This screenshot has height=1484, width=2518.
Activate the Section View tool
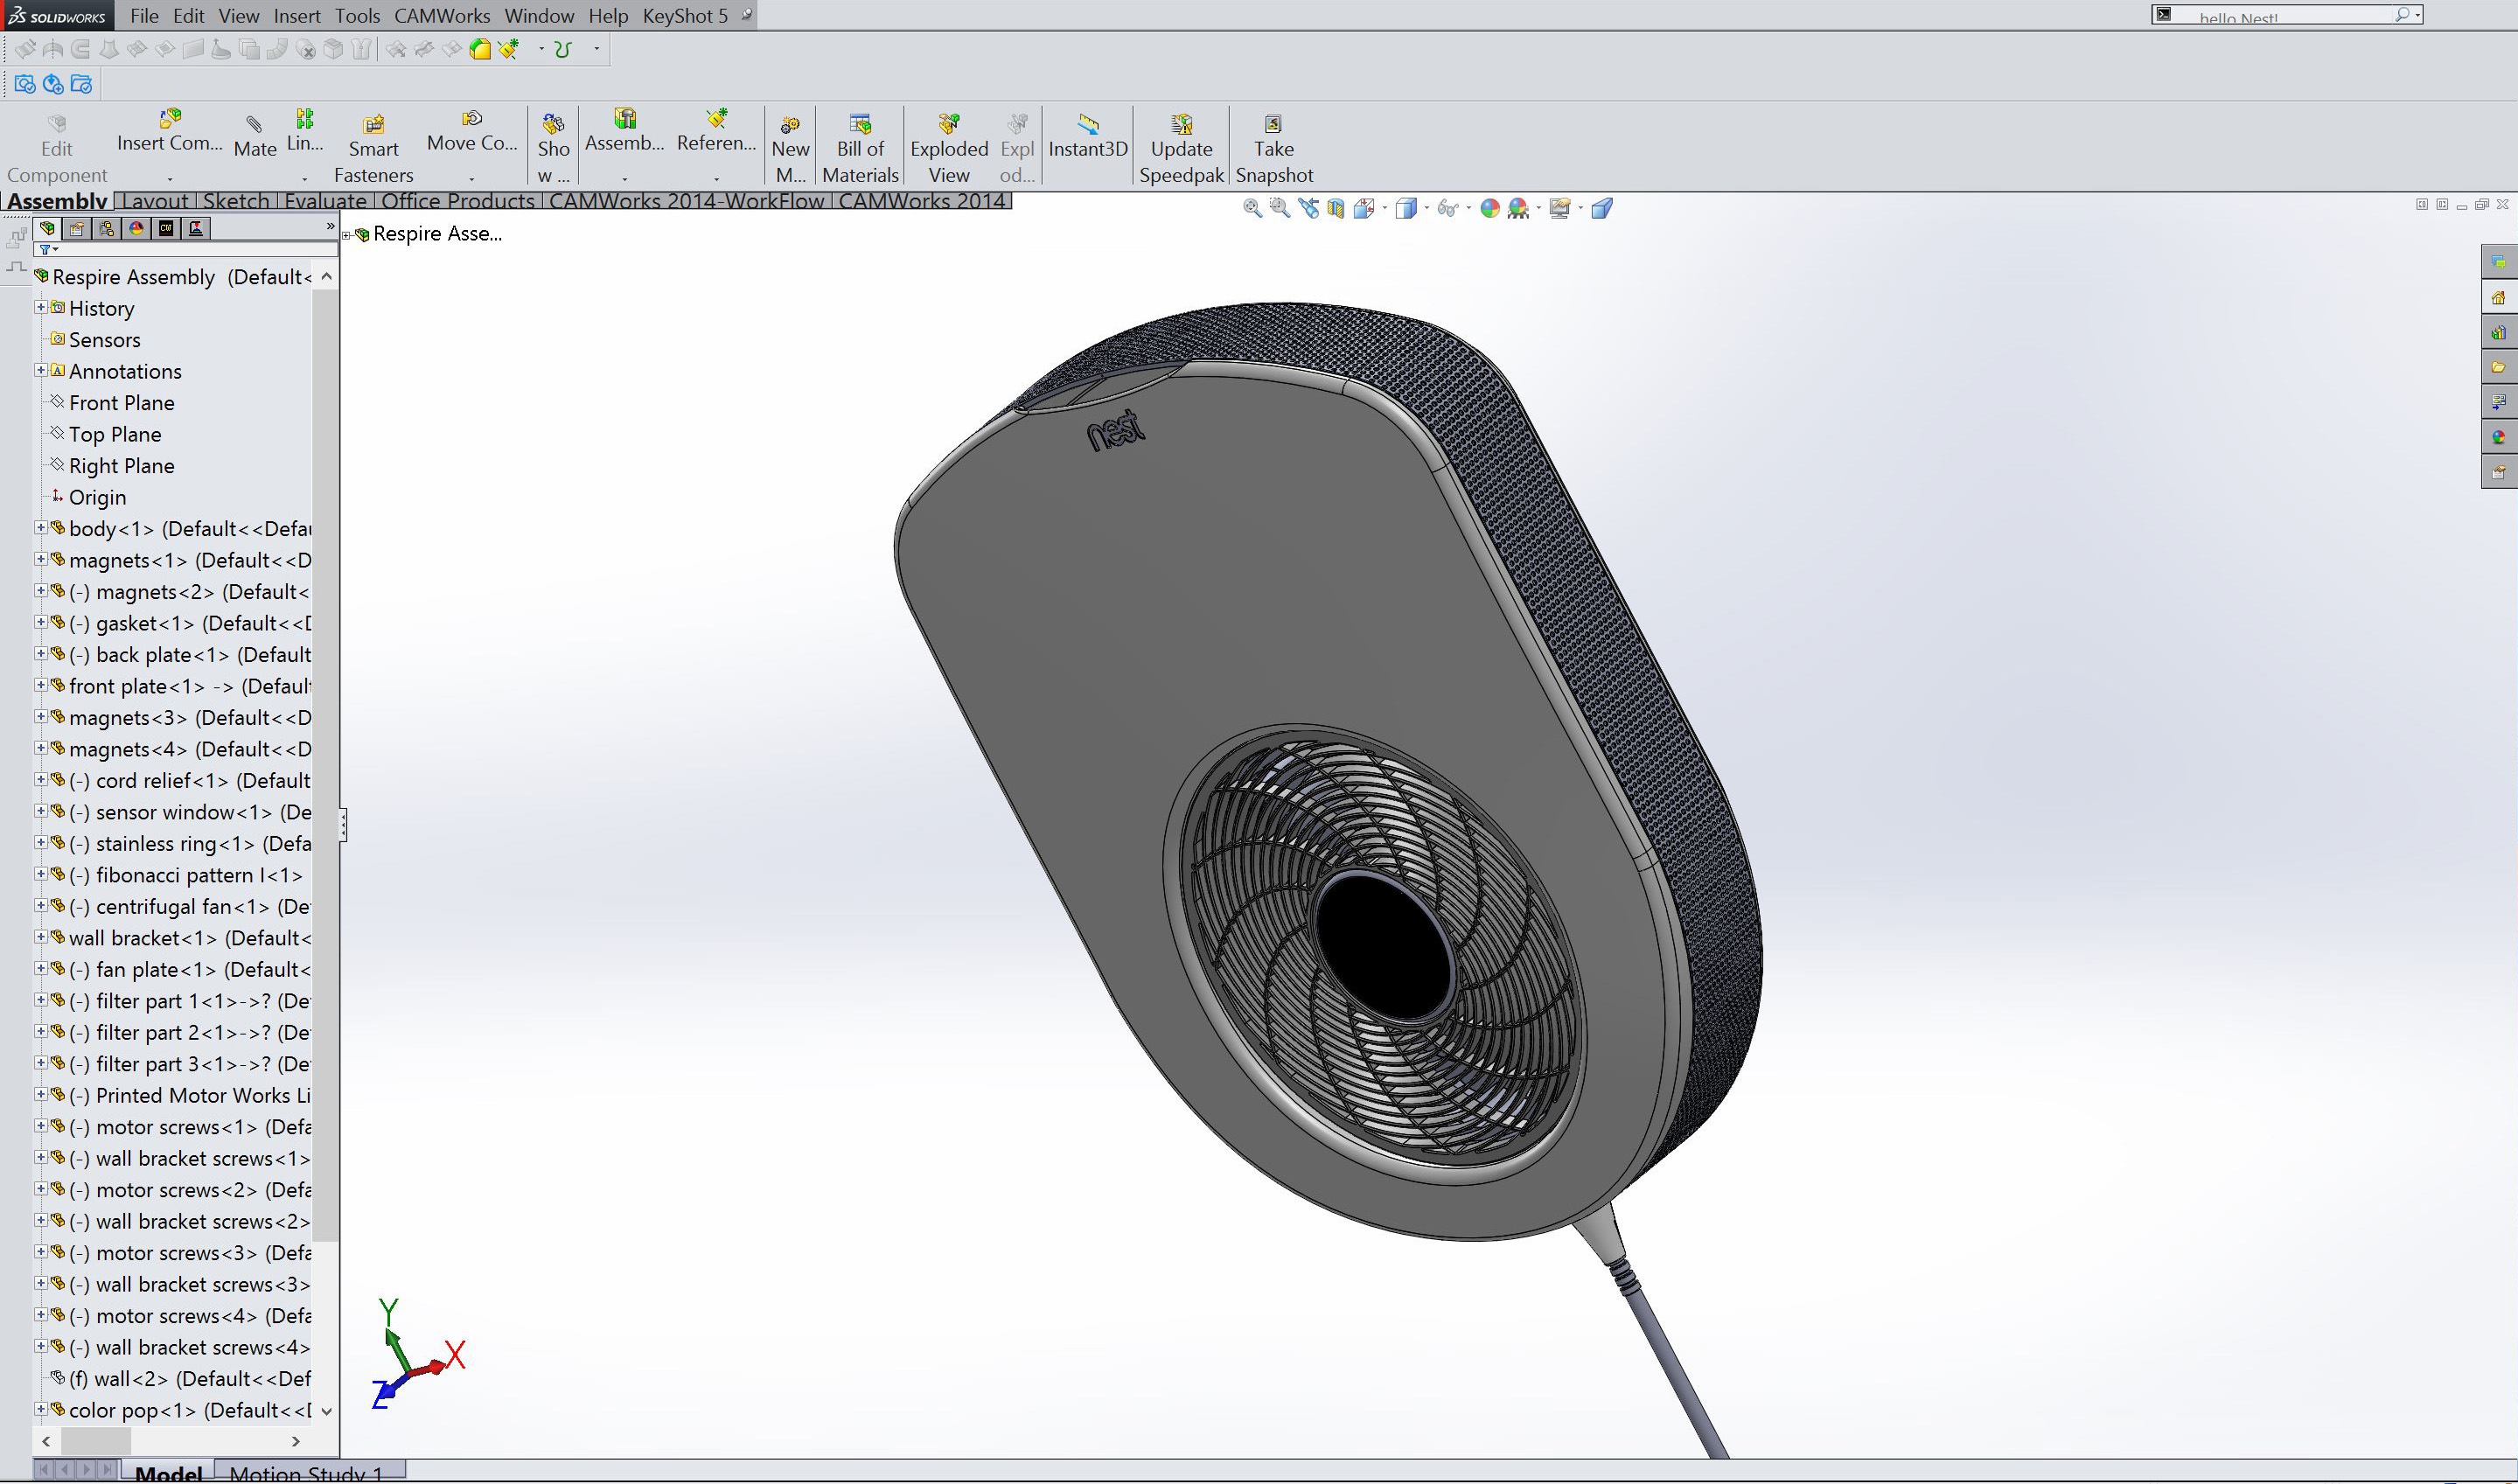tap(1336, 207)
